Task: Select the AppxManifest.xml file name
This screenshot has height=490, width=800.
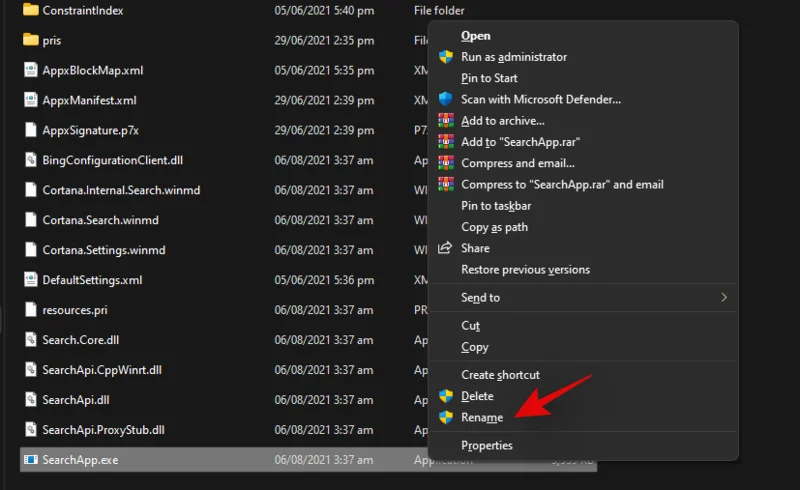Action: (x=89, y=100)
